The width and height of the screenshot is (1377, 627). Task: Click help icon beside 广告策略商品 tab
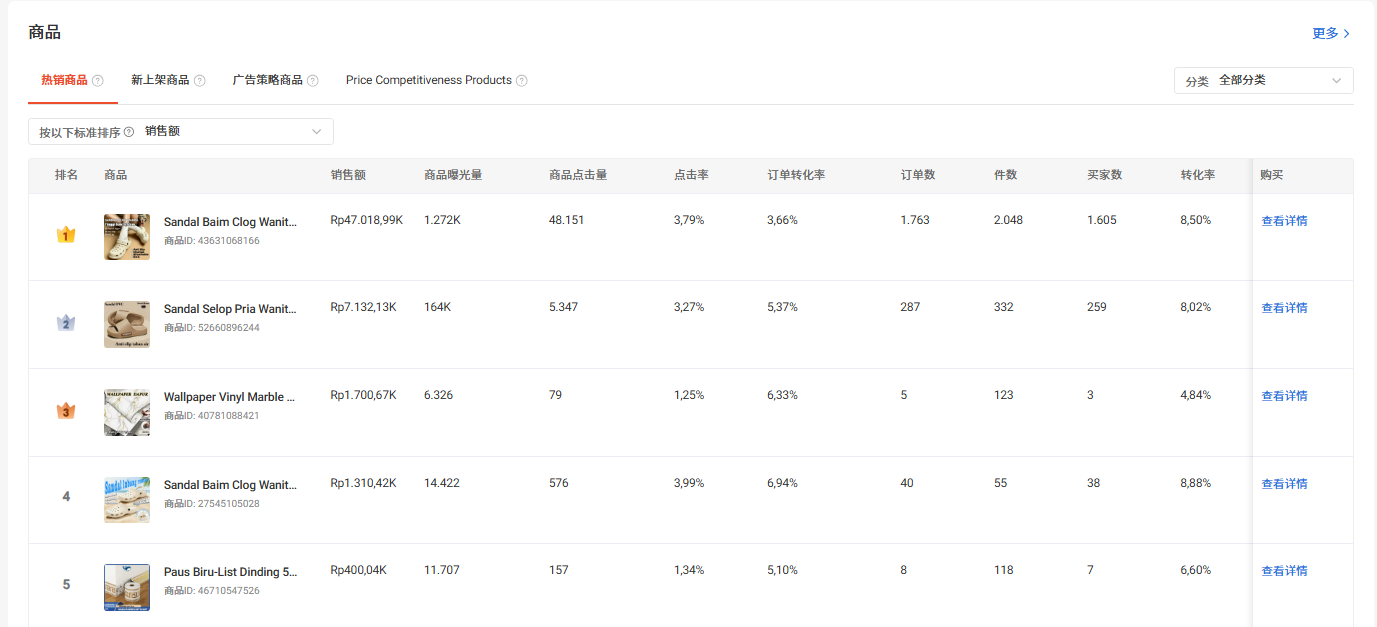[x=313, y=81]
